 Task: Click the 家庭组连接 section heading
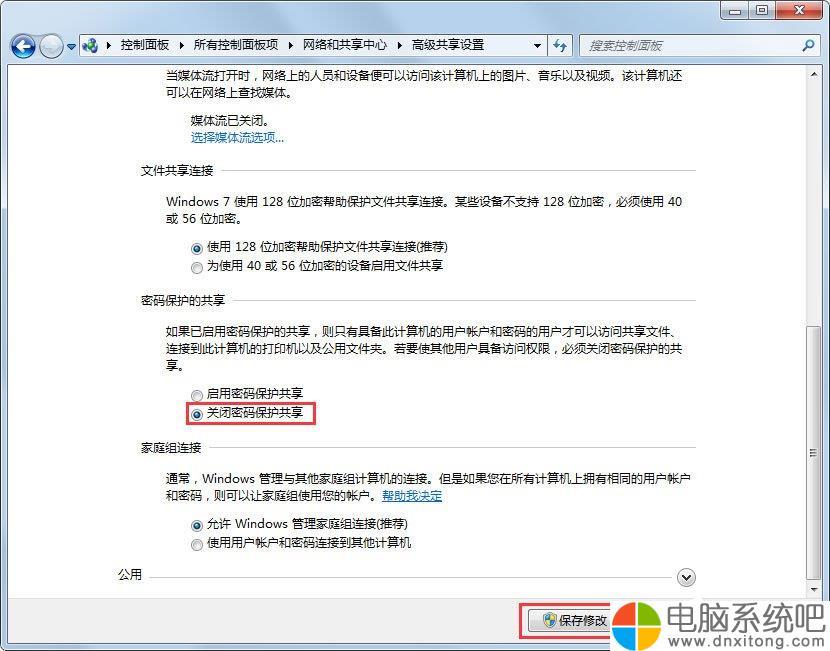(x=170, y=448)
